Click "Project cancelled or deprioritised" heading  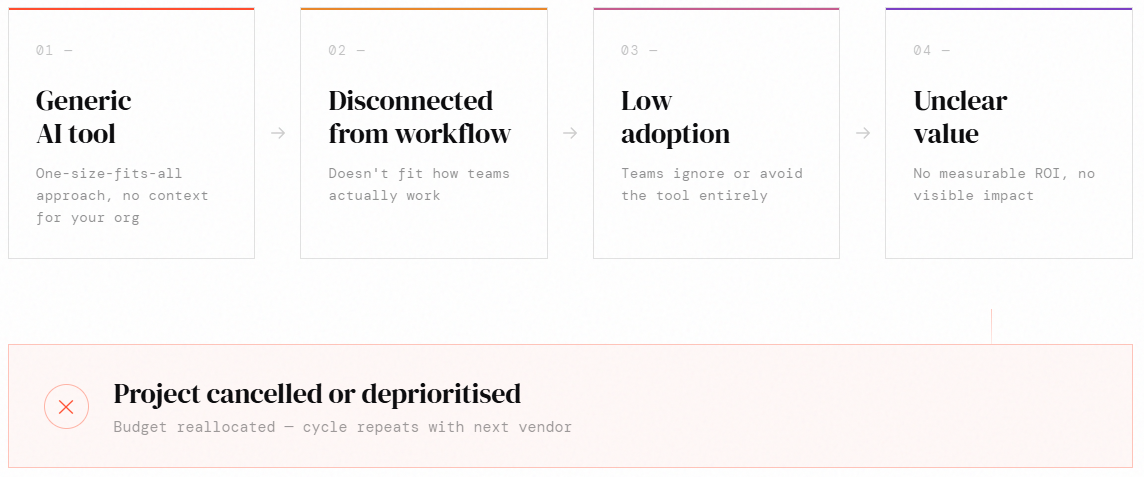[x=317, y=393]
